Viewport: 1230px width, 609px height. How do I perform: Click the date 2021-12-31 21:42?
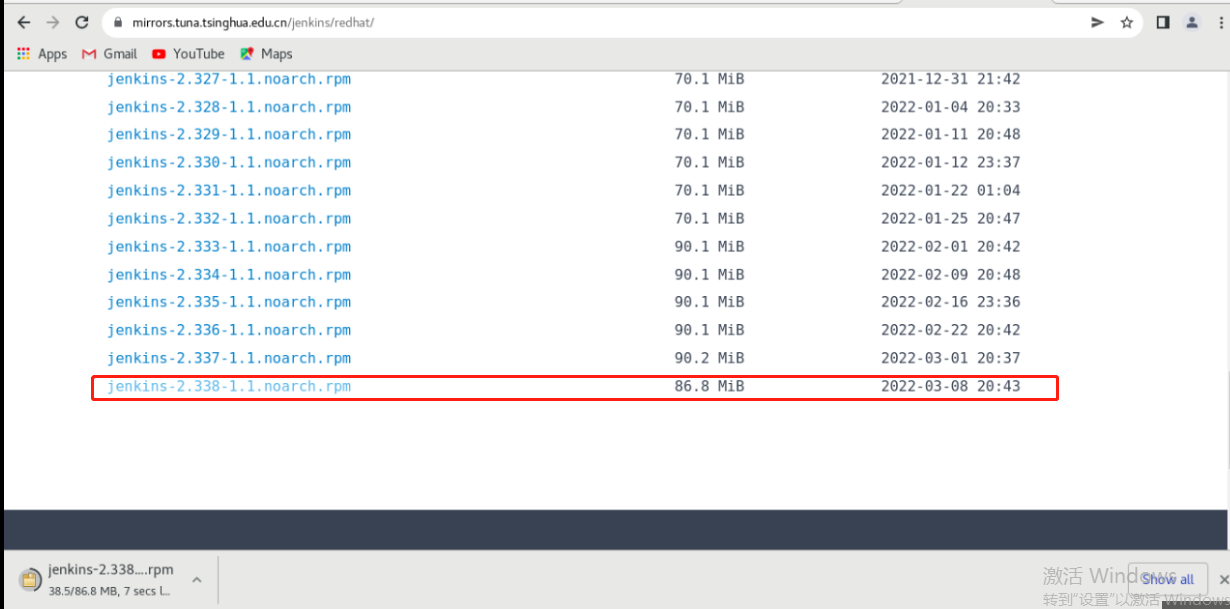(950, 79)
